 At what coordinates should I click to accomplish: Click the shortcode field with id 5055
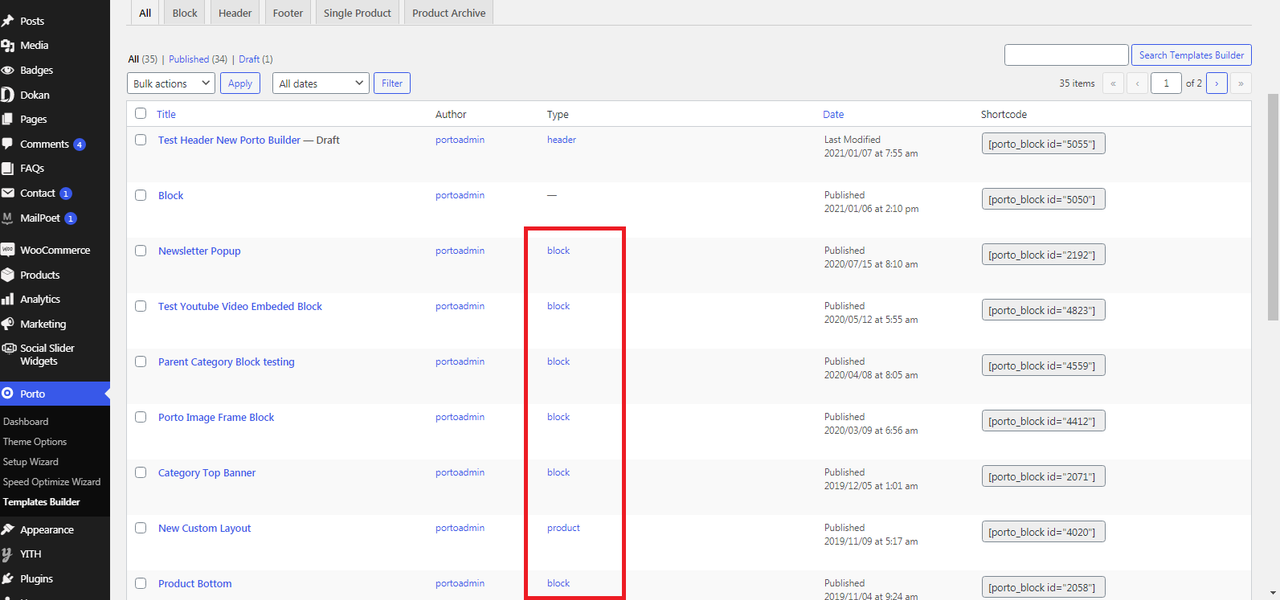click(x=1042, y=144)
